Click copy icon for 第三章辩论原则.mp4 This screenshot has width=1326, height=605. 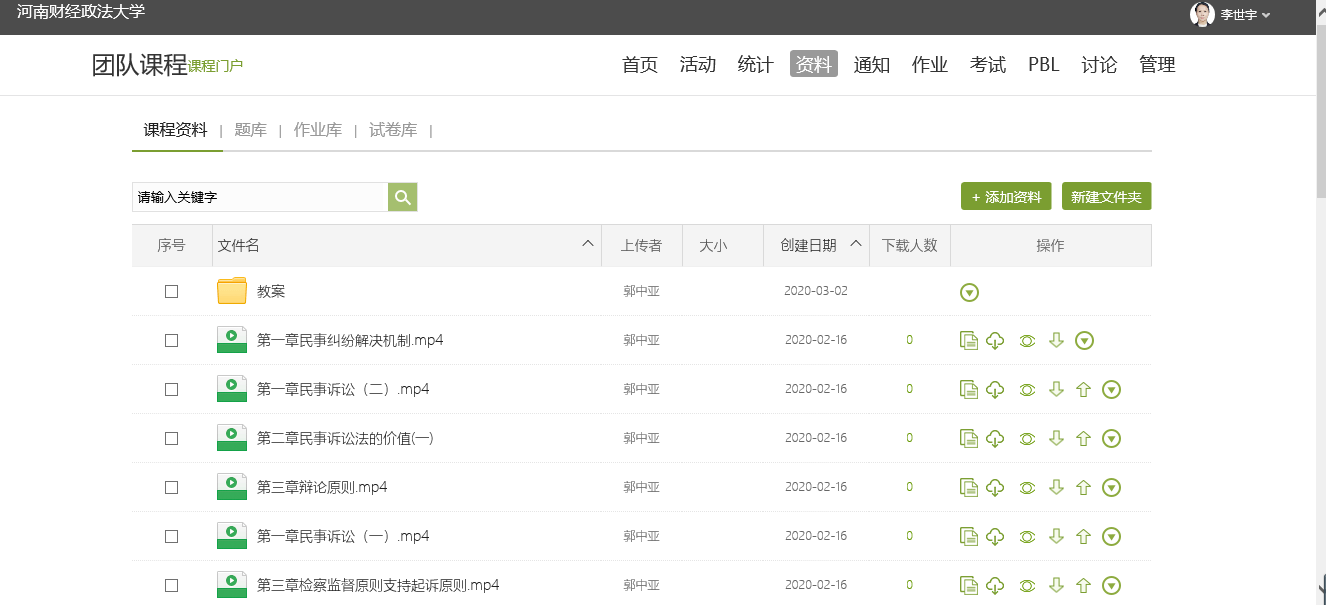(x=968, y=488)
